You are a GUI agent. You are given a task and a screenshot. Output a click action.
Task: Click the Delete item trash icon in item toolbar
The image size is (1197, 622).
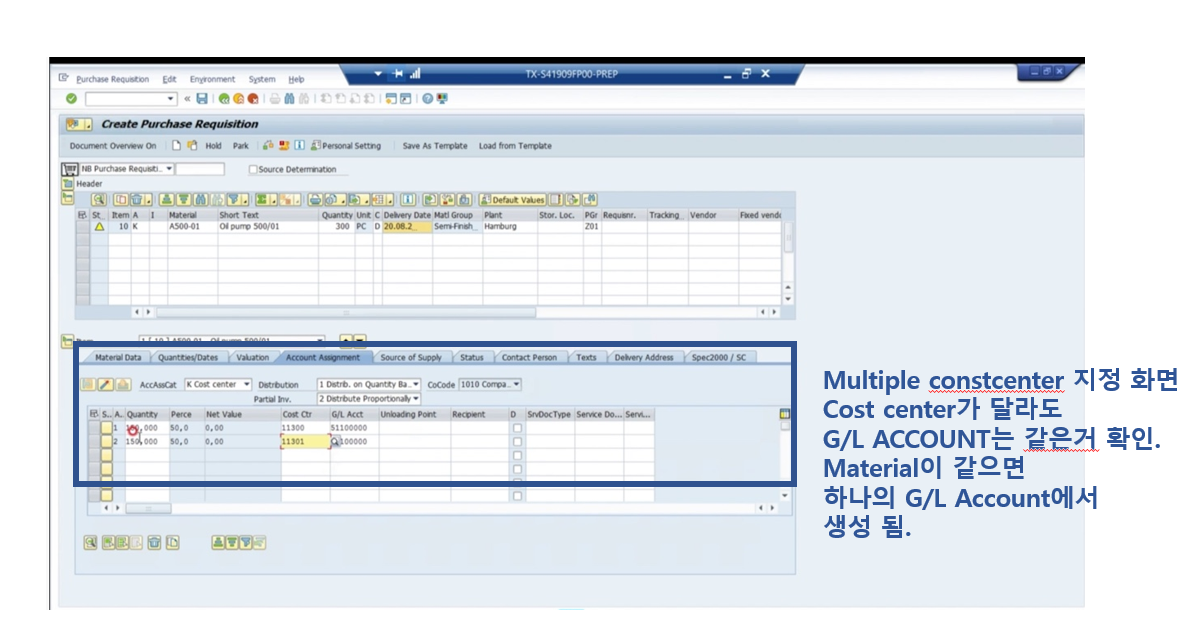tap(136, 199)
